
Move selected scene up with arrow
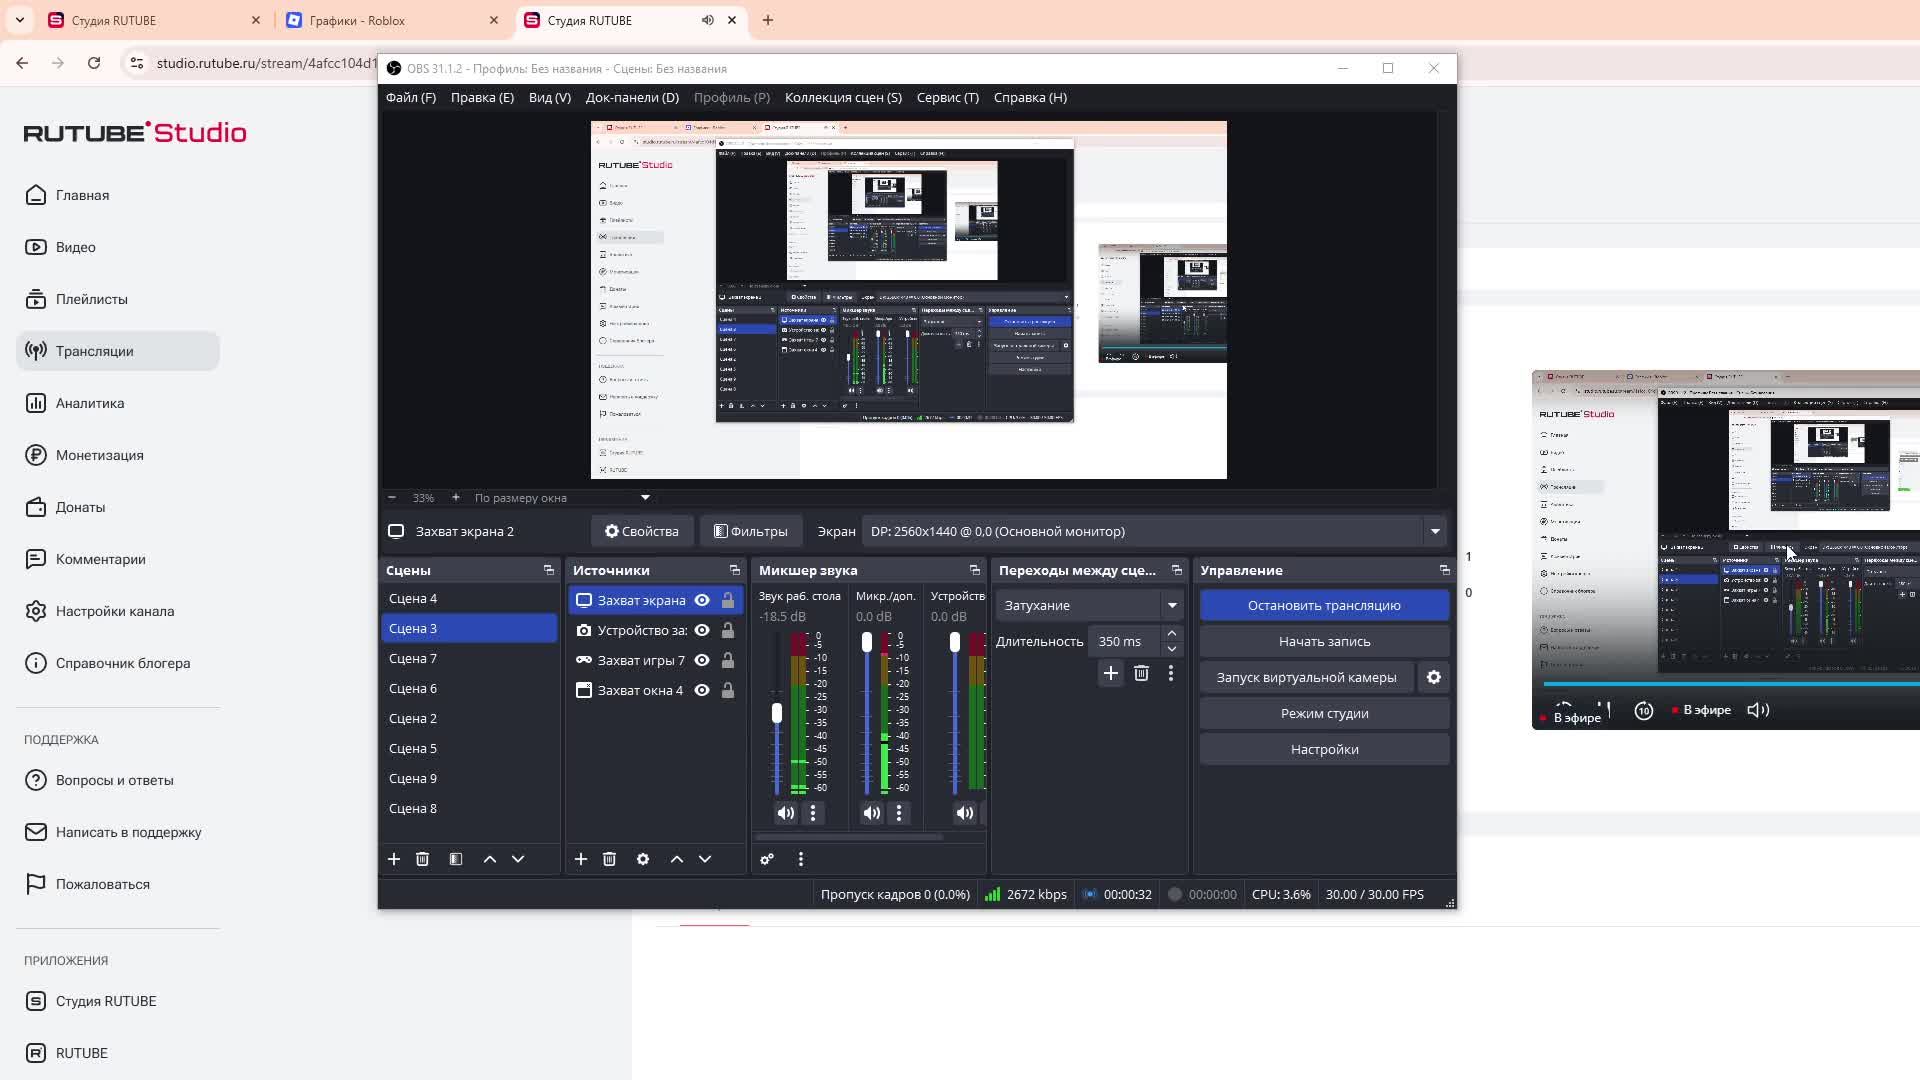490,859
